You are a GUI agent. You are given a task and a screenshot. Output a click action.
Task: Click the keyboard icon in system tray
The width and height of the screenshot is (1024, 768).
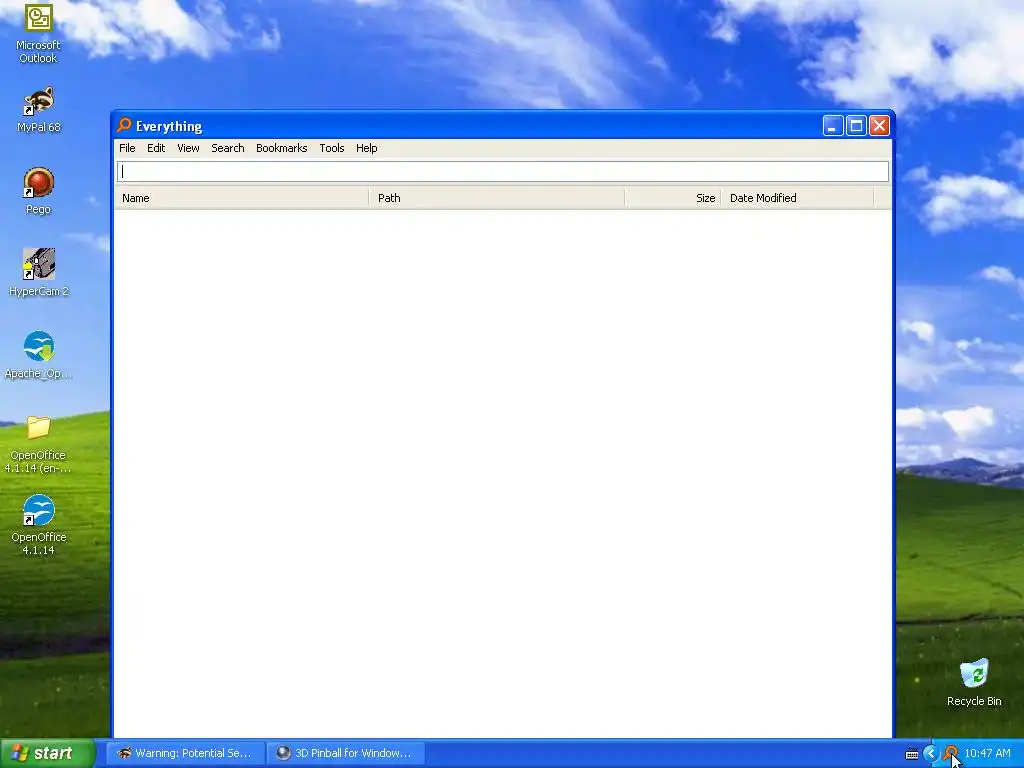tap(912, 754)
